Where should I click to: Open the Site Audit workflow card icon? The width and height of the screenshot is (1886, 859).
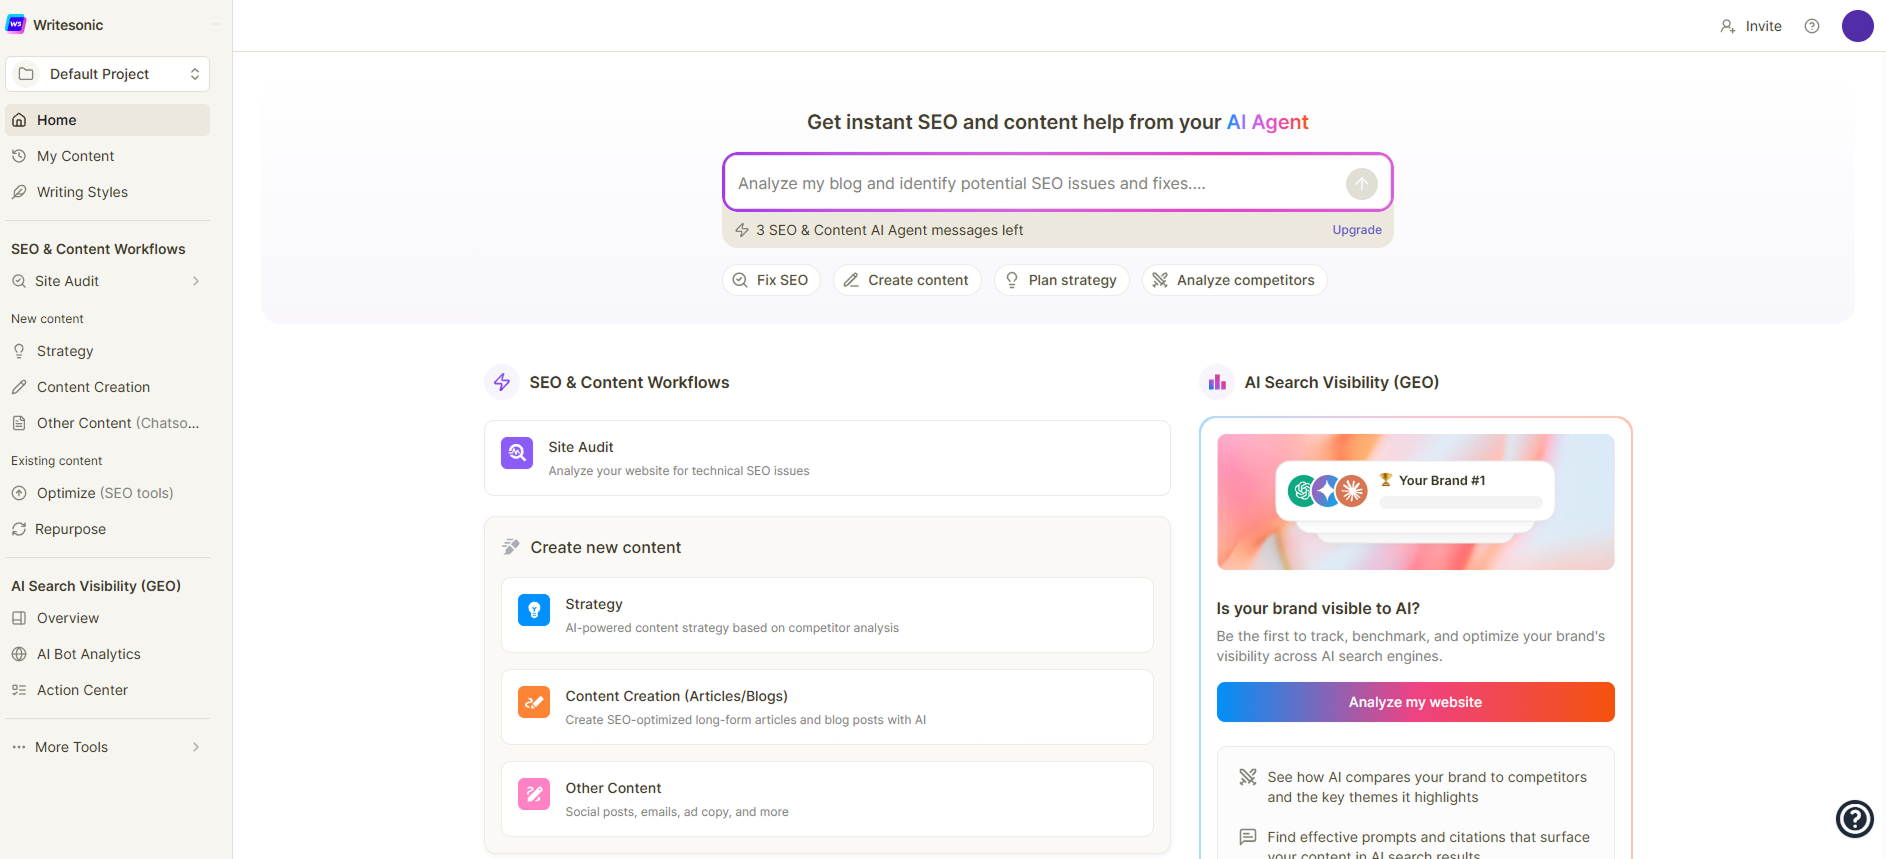(x=517, y=453)
